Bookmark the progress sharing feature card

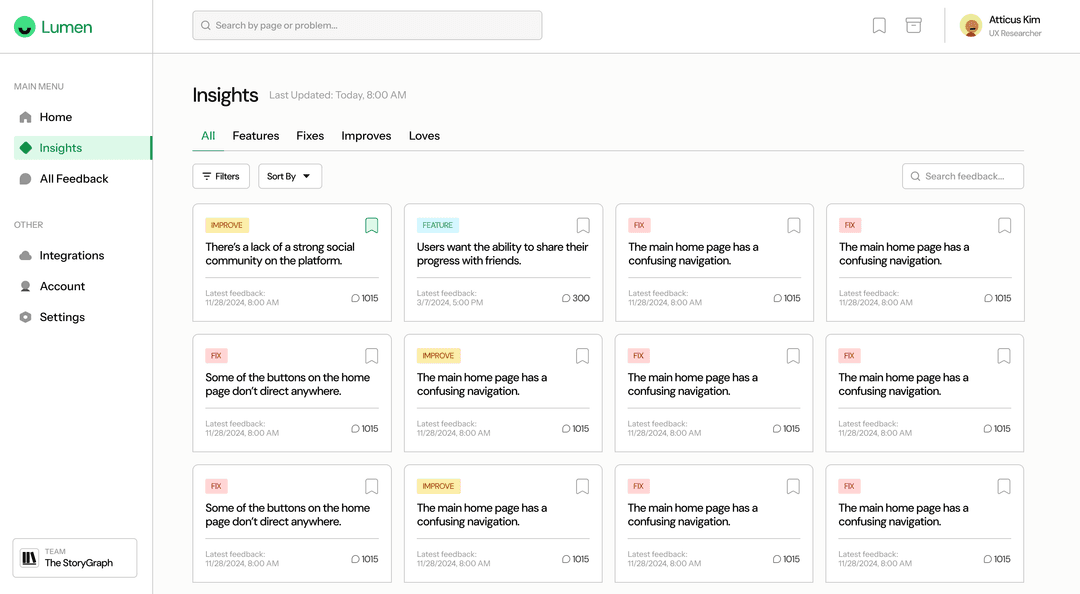[x=583, y=225]
